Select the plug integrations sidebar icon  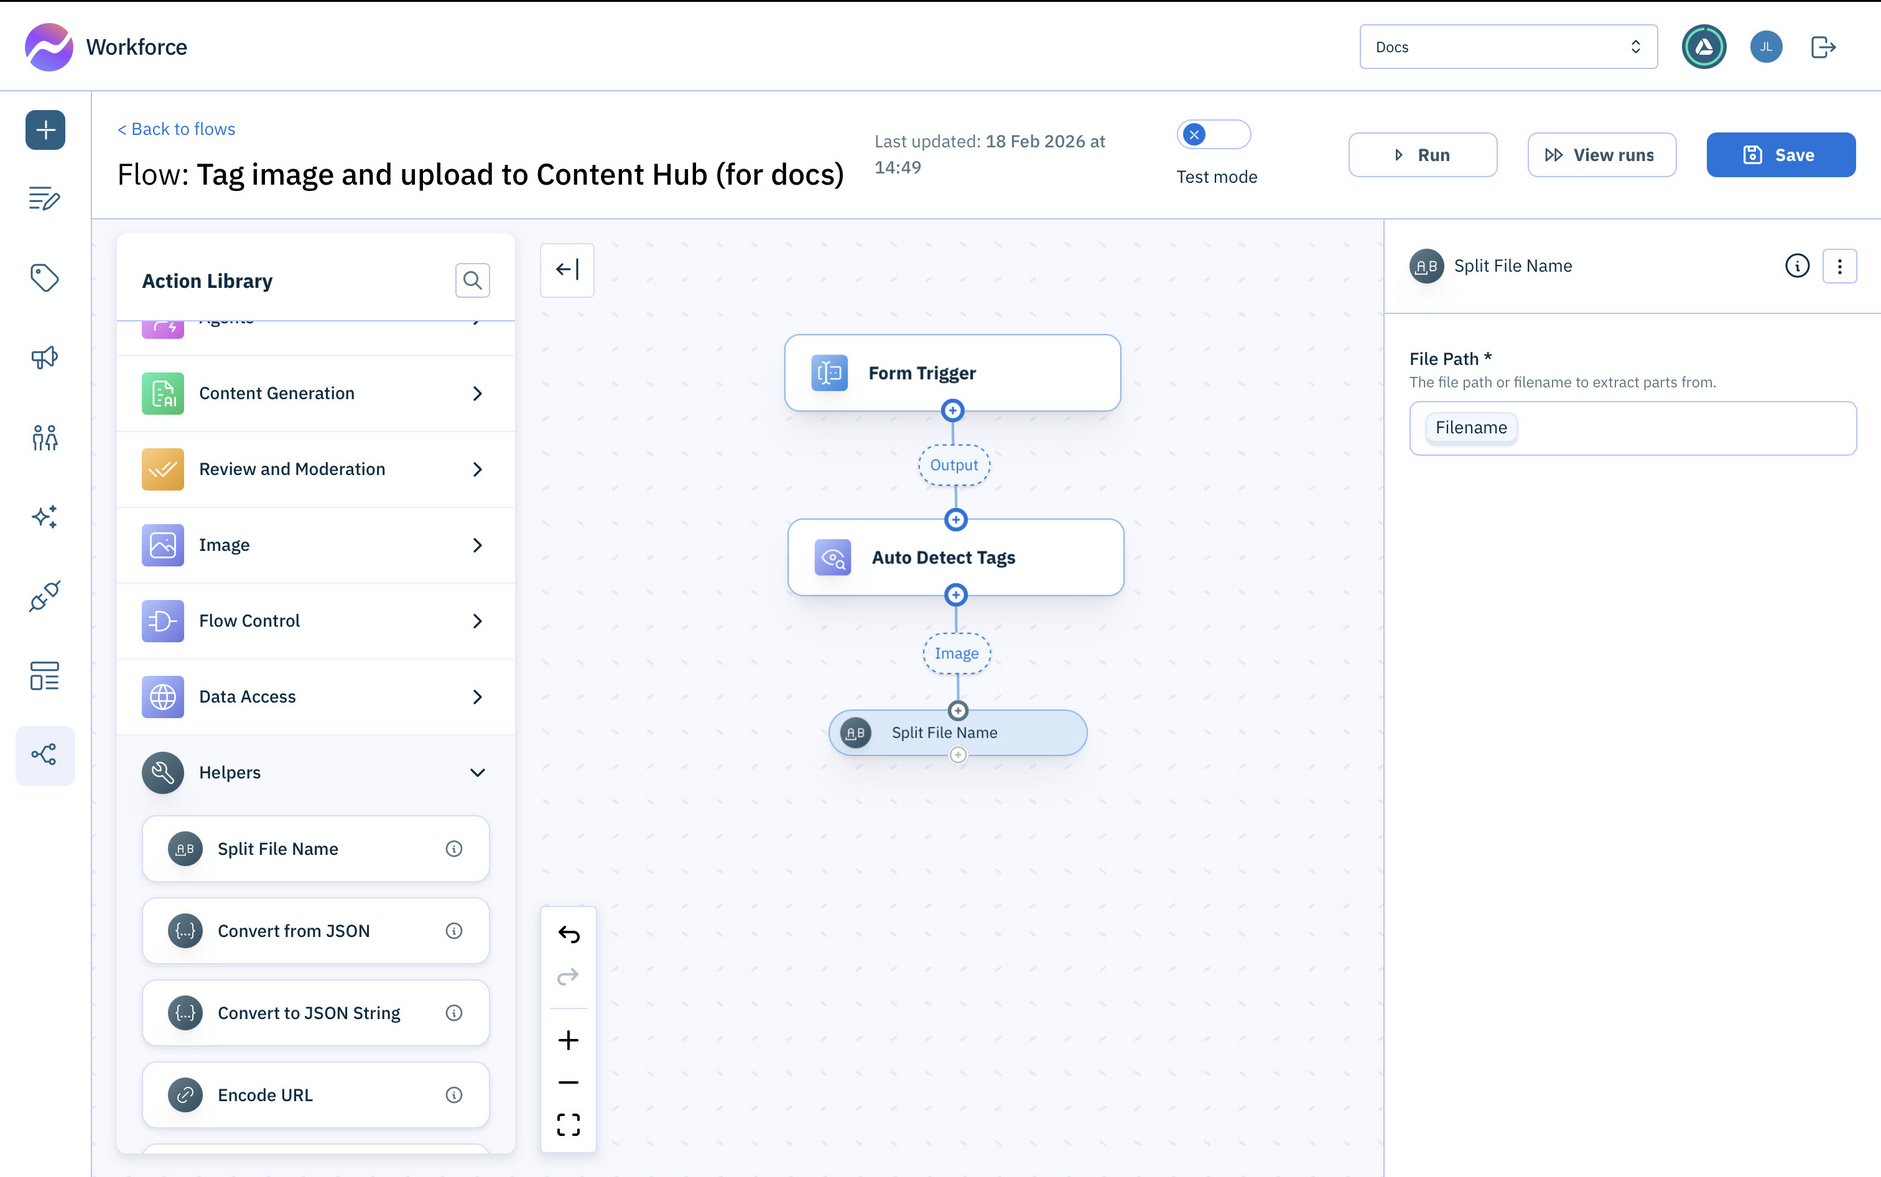45,597
